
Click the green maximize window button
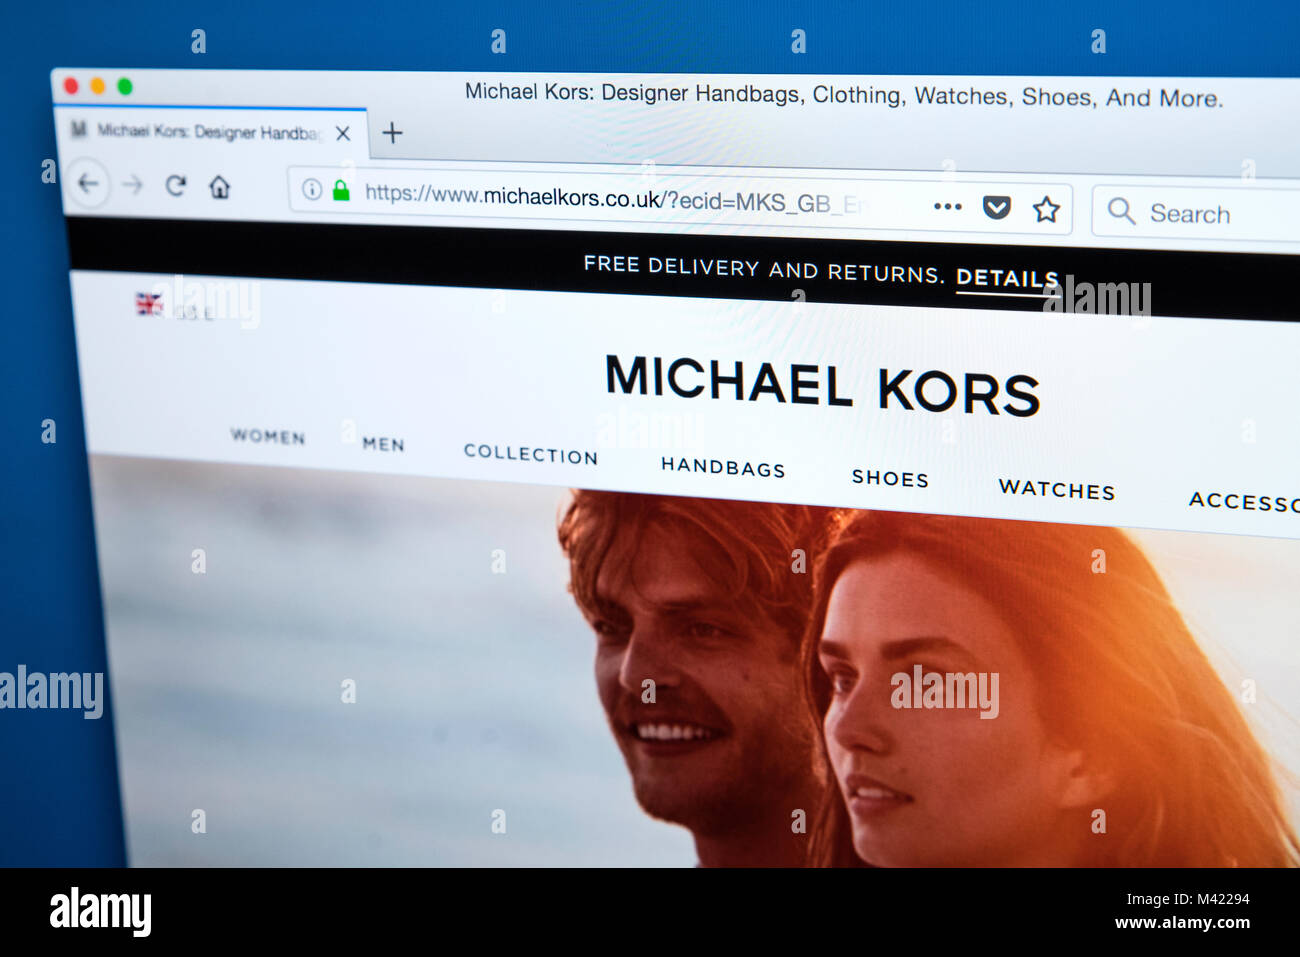click(125, 87)
